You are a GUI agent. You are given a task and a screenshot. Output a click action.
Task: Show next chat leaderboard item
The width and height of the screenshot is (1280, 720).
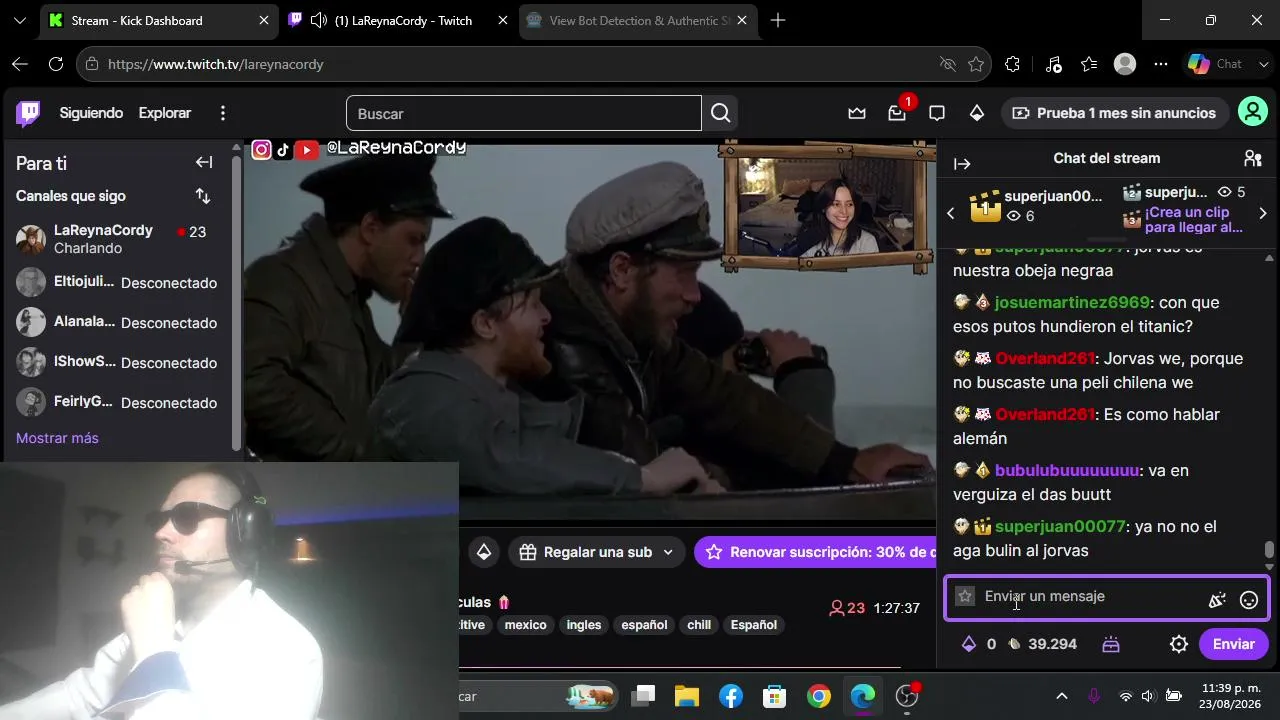[x=1263, y=213]
